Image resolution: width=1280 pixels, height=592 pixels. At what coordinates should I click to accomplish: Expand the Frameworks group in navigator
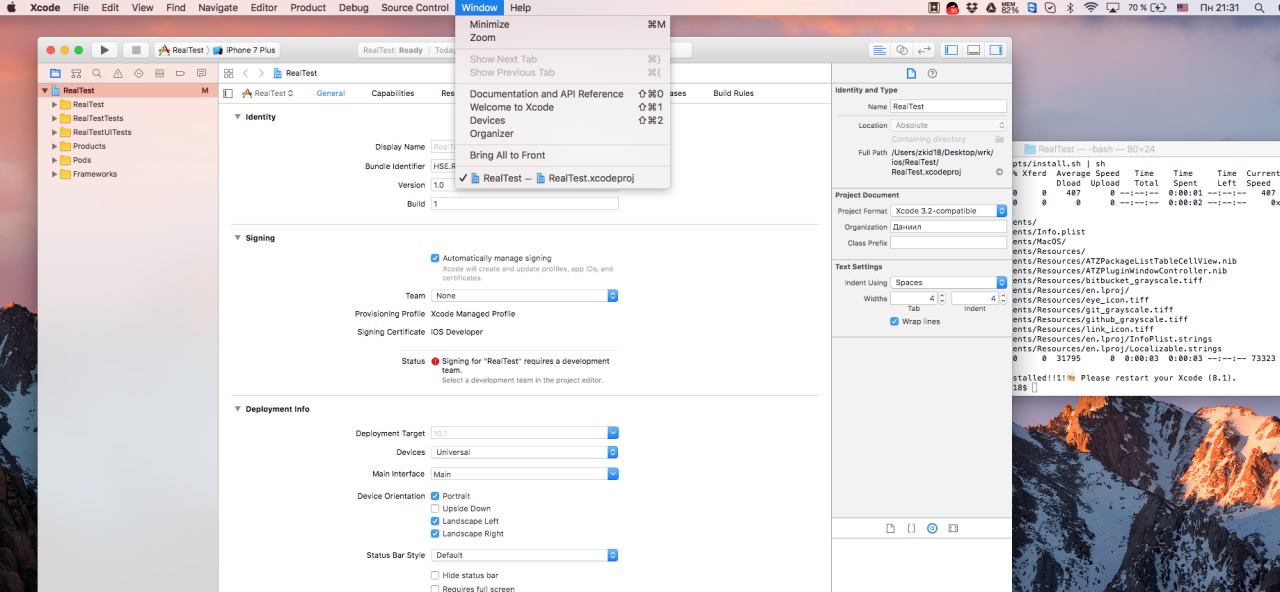(55, 174)
